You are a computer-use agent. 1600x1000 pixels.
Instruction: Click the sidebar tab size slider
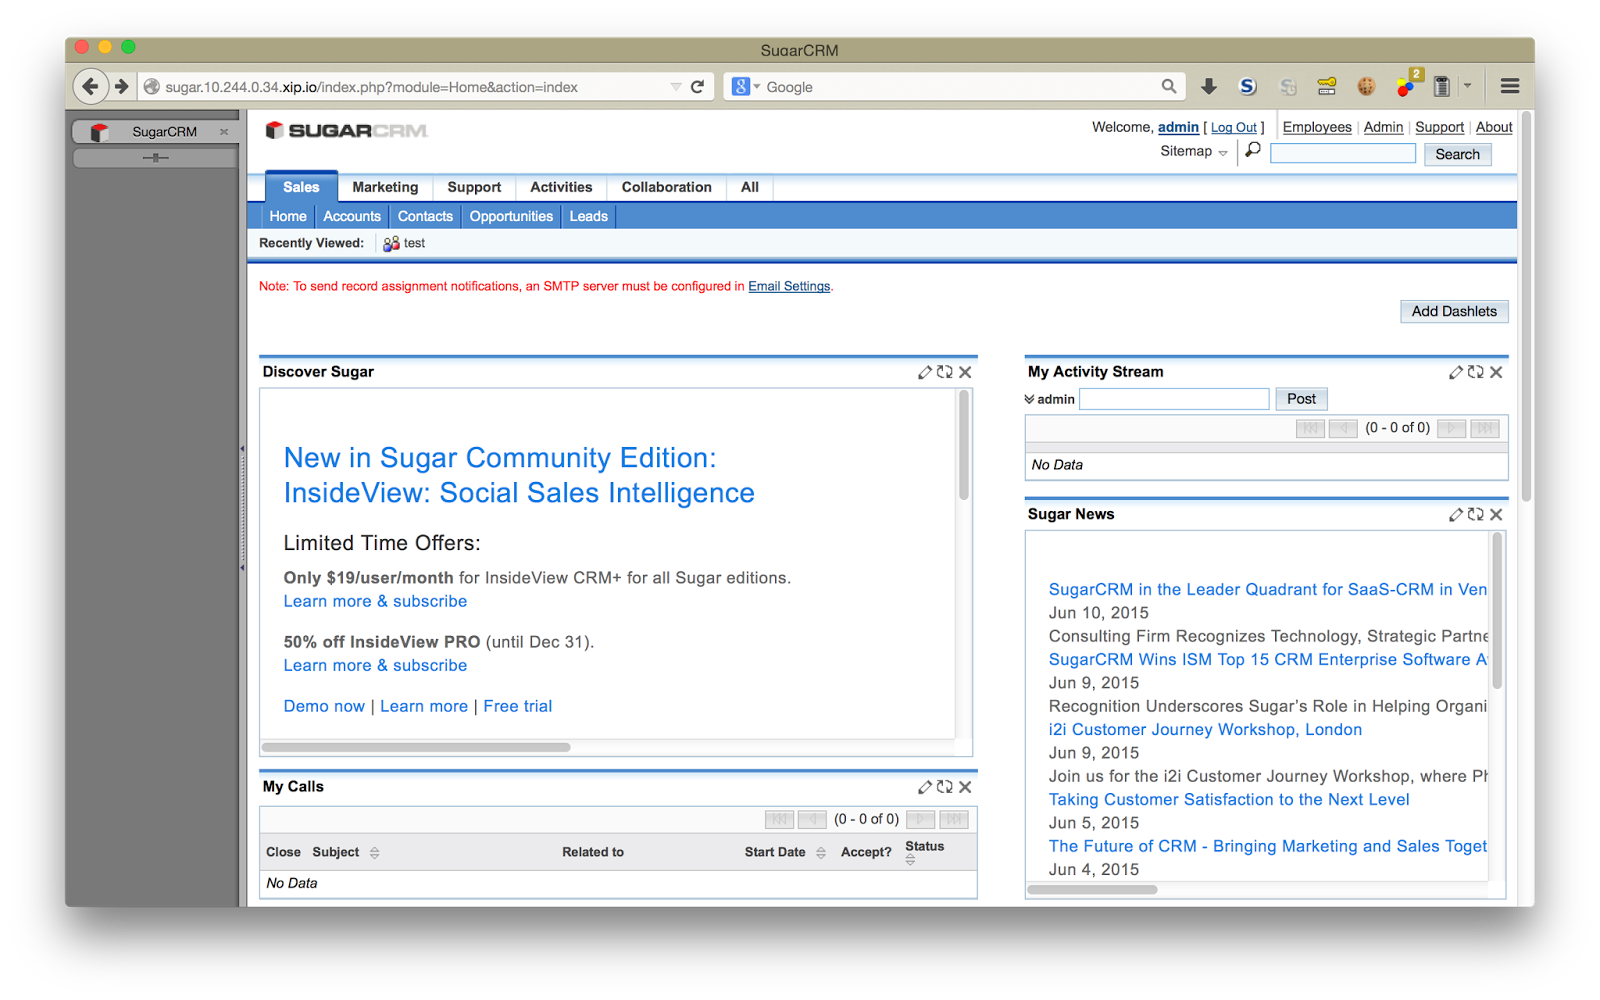pyautogui.click(x=156, y=158)
